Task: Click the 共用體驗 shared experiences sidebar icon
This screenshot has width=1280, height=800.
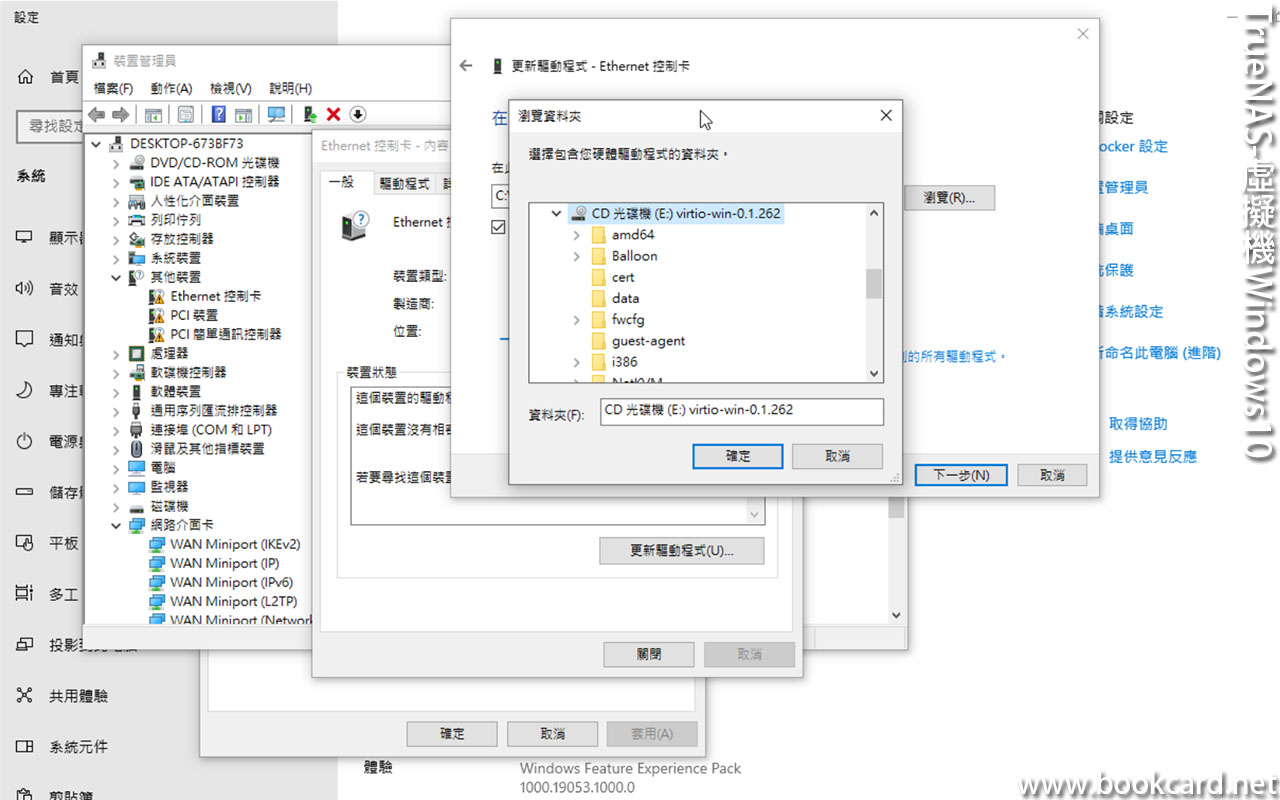Action: coord(24,695)
